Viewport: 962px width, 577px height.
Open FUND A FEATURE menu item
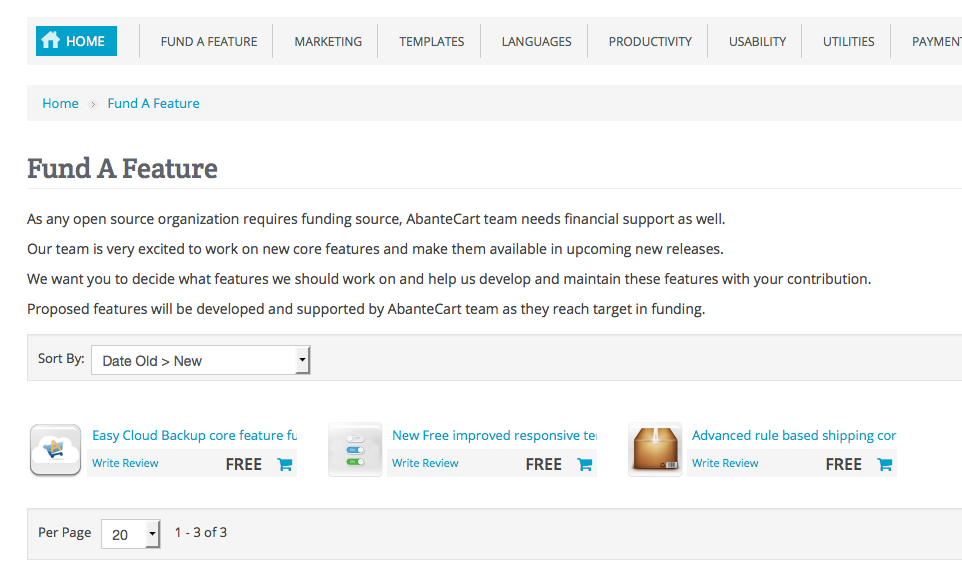(209, 42)
